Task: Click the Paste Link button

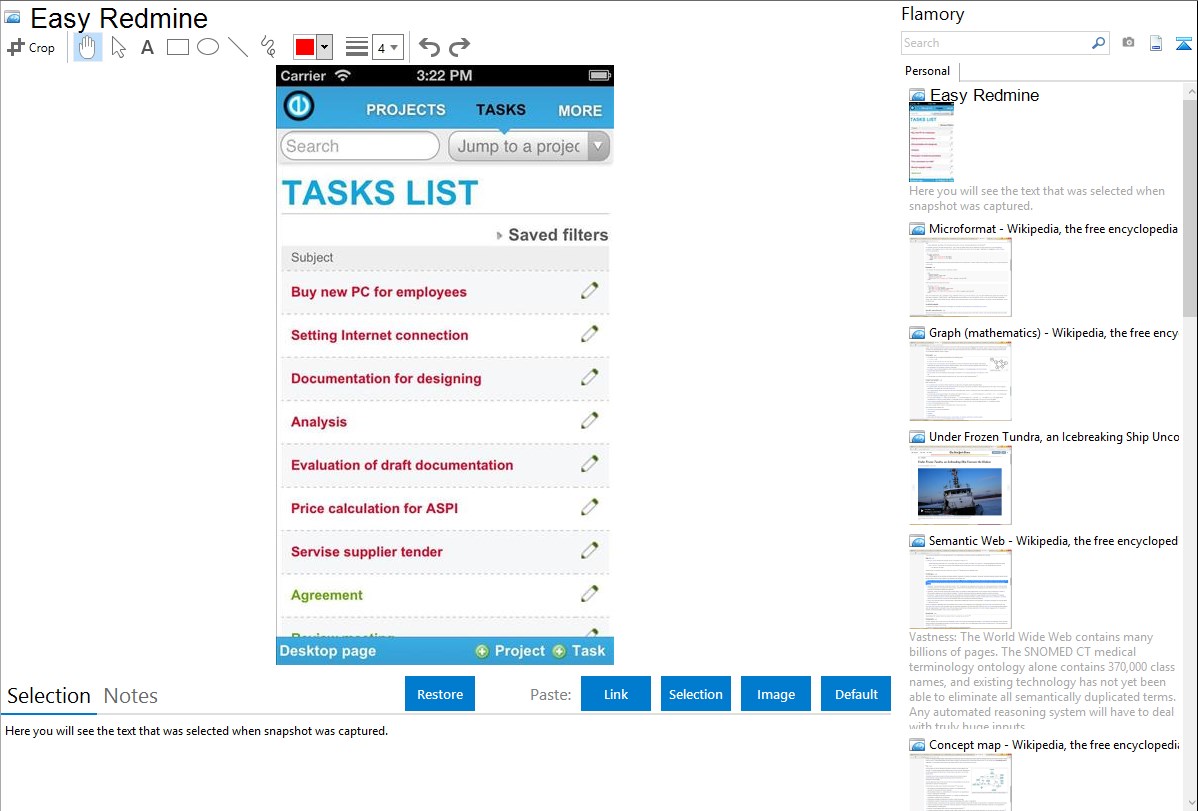Action: (x=616, y=694)
